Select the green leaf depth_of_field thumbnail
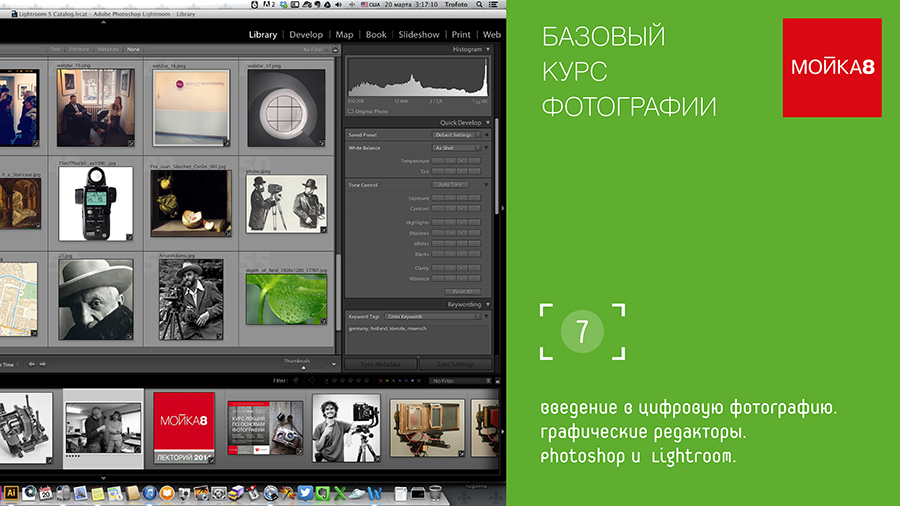900x506 pixels. coord(286,299)
